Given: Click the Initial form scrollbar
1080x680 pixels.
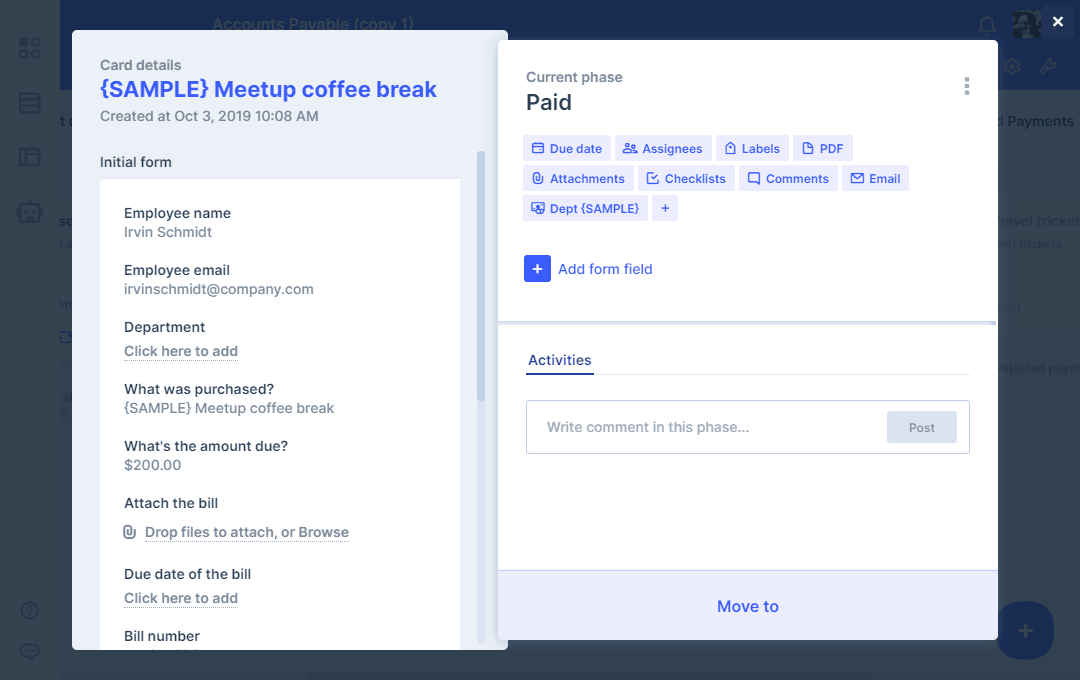Looking at the screenshot, I should [481, 280].
